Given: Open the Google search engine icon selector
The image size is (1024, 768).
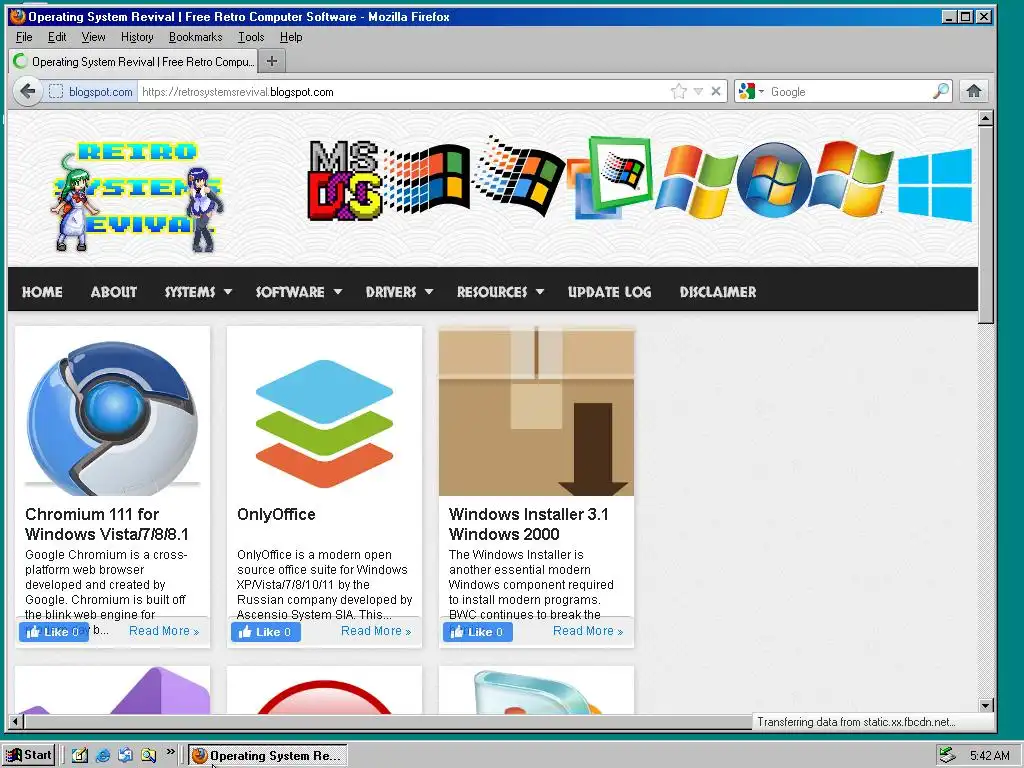Looking at the screenshot, I should [x=750, y=91].
